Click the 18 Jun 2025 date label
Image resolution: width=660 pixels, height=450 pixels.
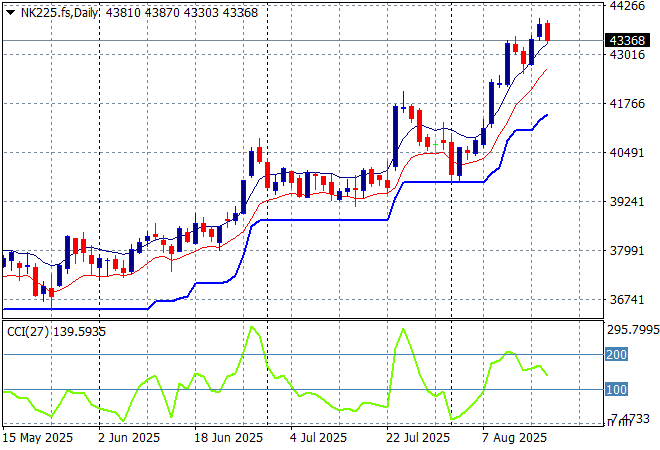coord(228,438)
